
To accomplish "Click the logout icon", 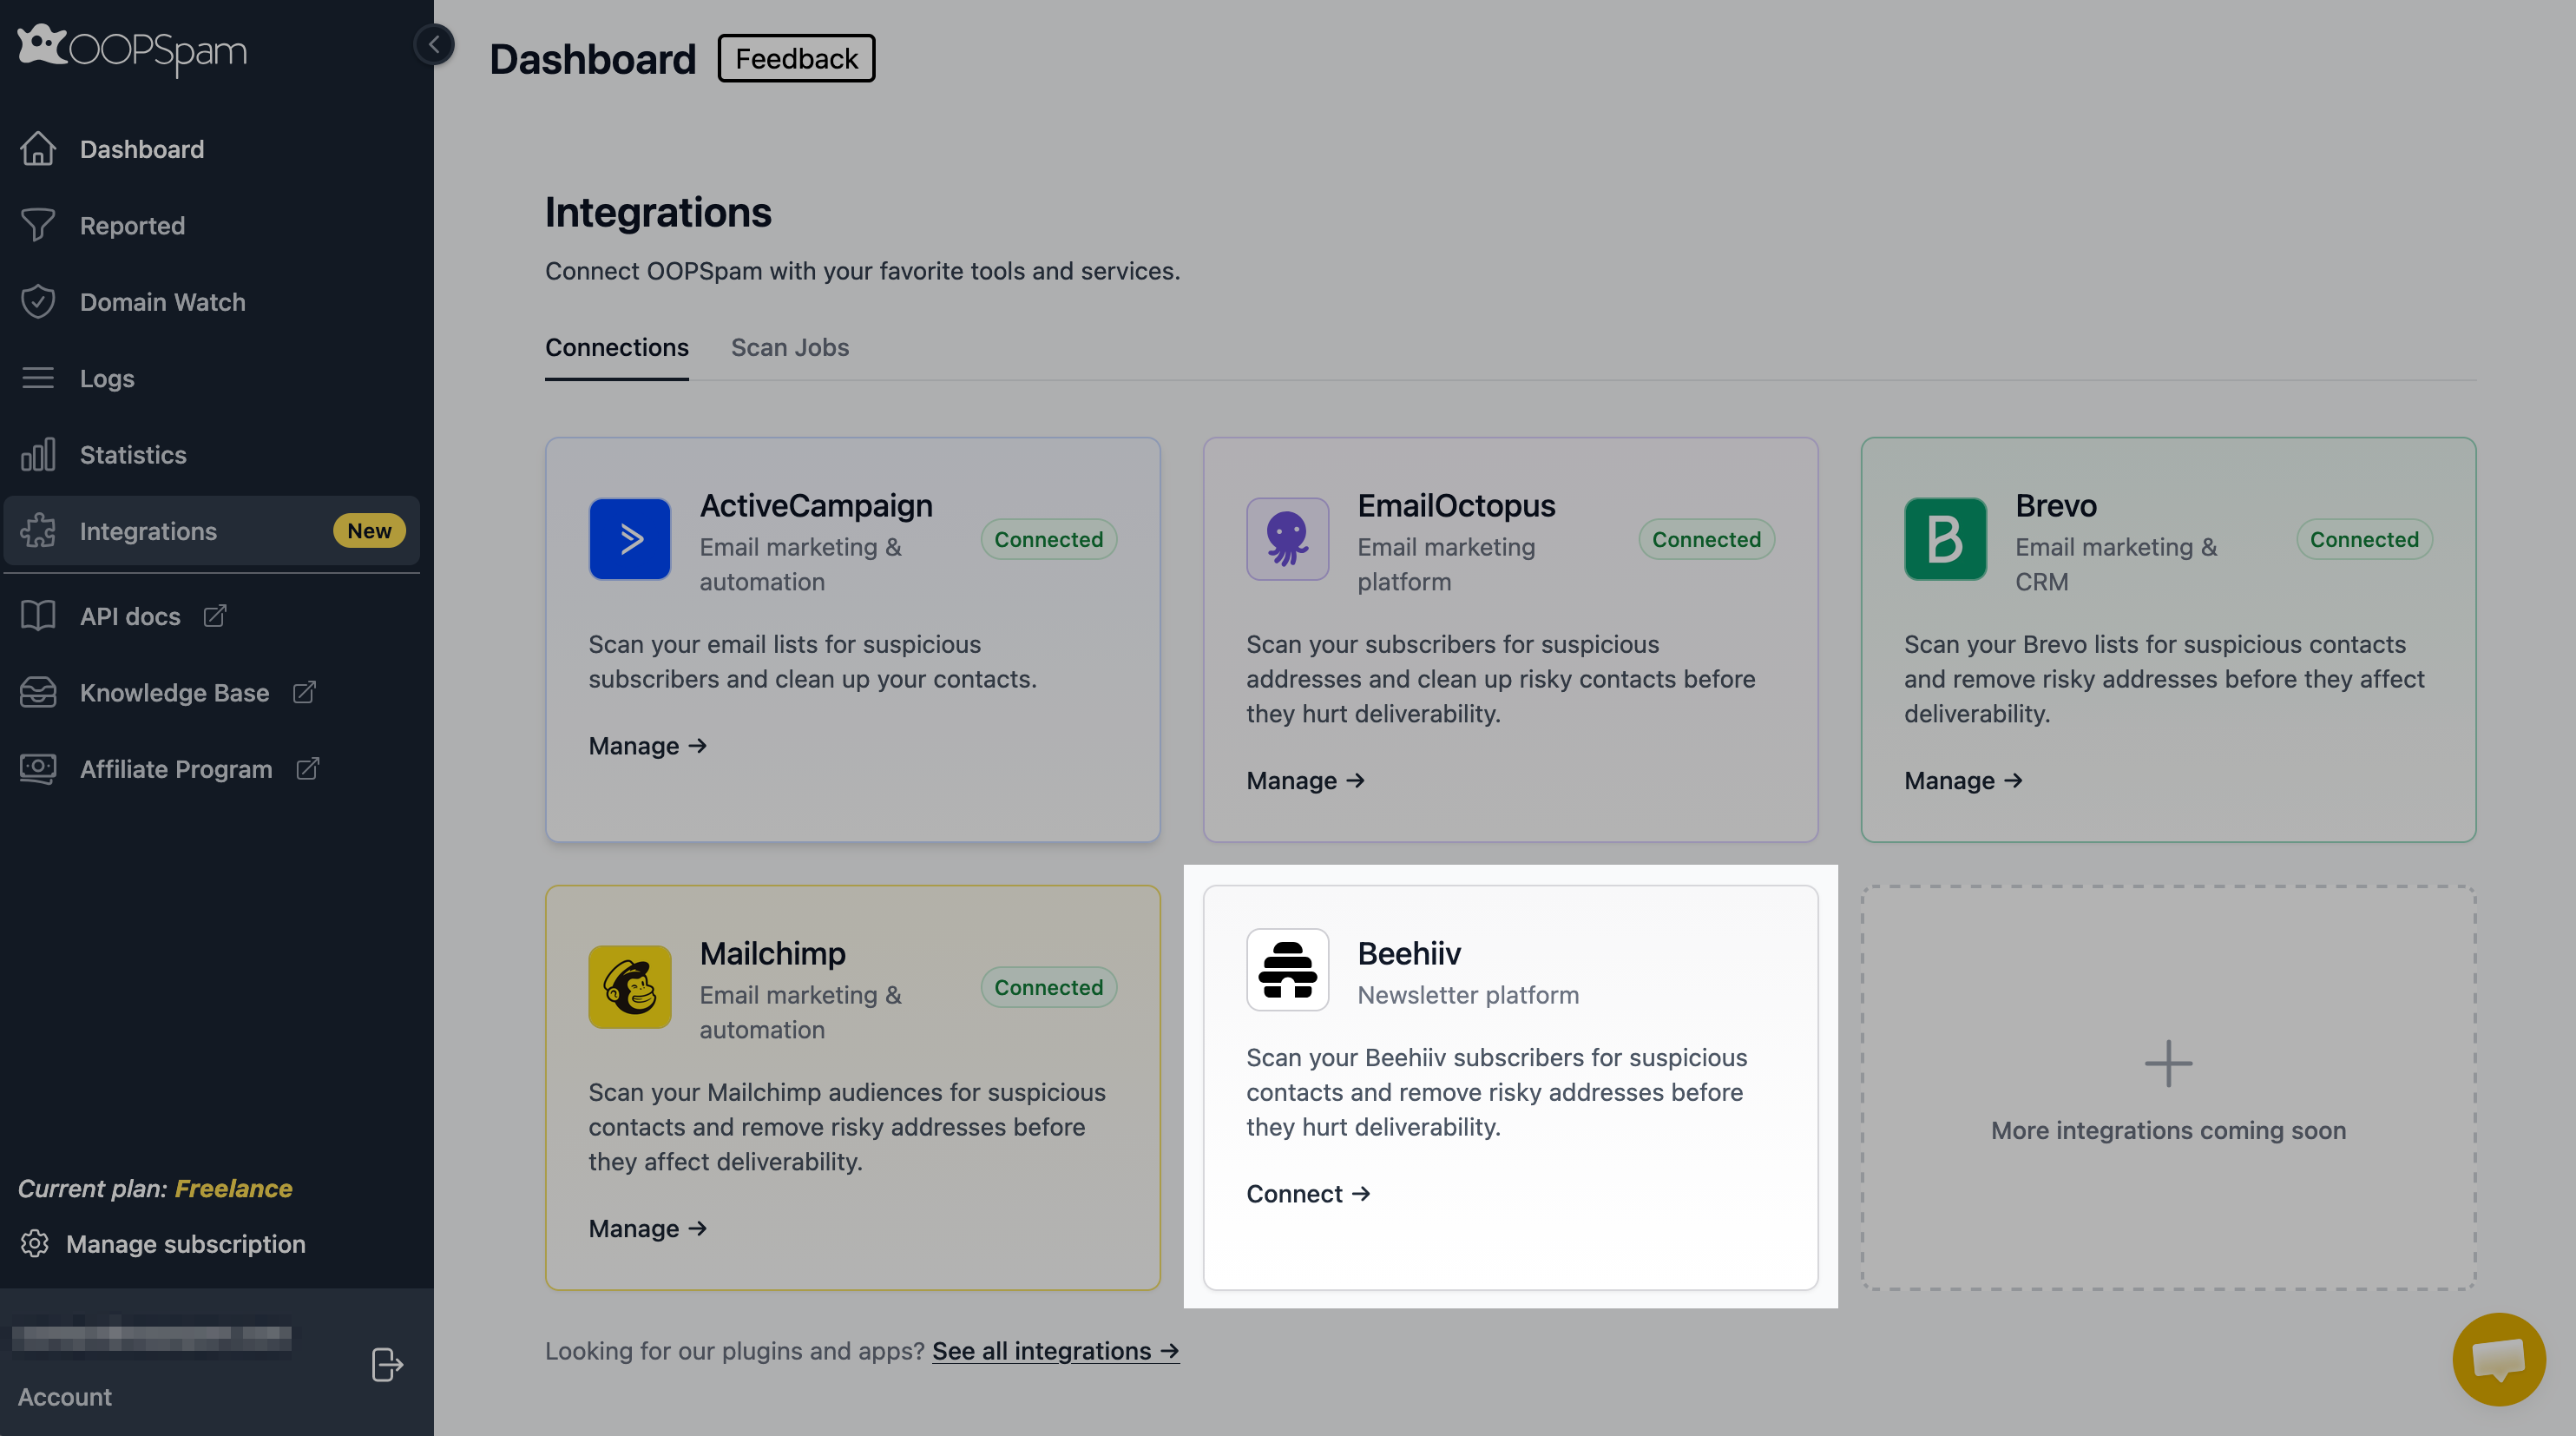I will 386,1364.
